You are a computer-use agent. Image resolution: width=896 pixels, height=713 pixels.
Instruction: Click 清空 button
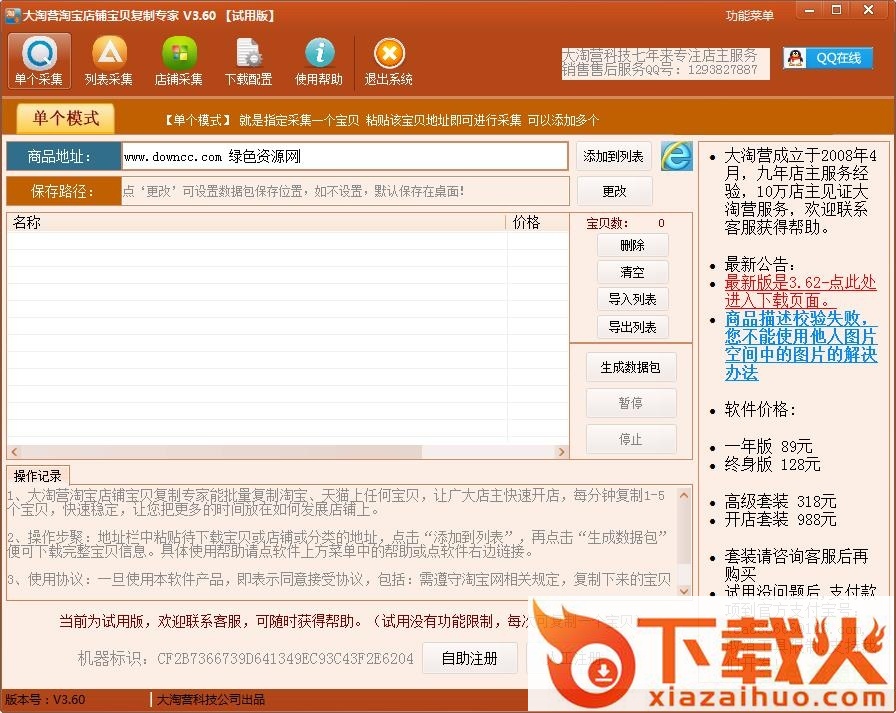point(633,273)
